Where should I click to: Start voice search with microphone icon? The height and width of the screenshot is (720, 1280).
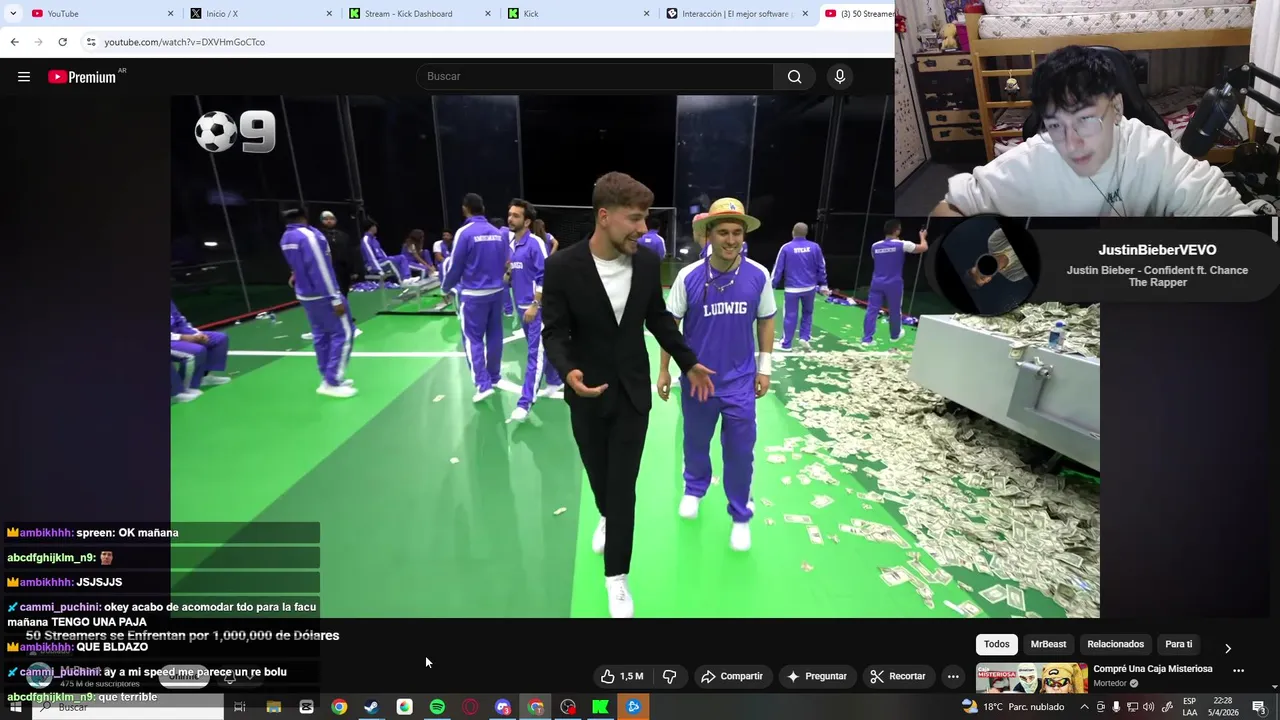(840, 77)
